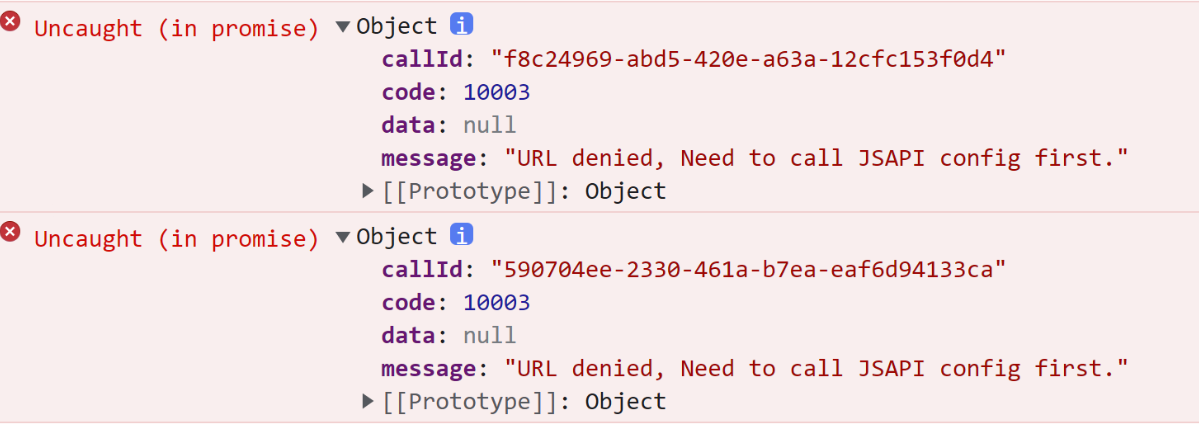Click code value 10003 in second error

point(497,302)
